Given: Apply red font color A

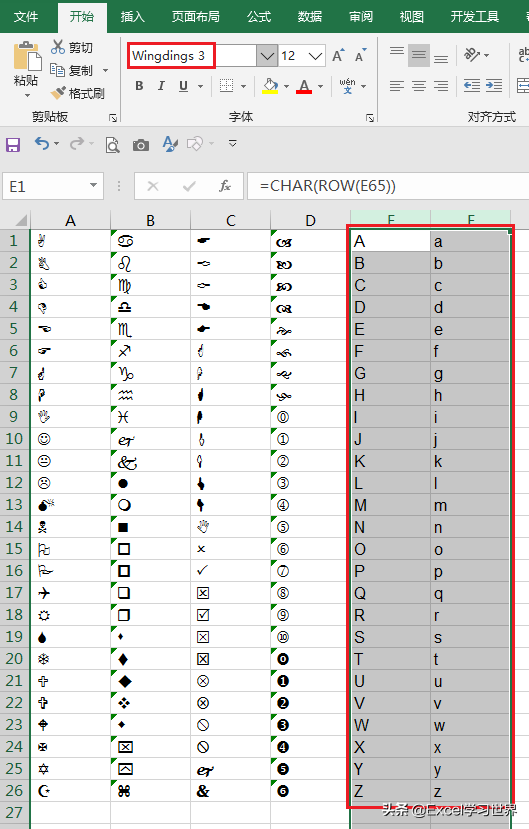Looking at the screenshot, I should [304, 86].
